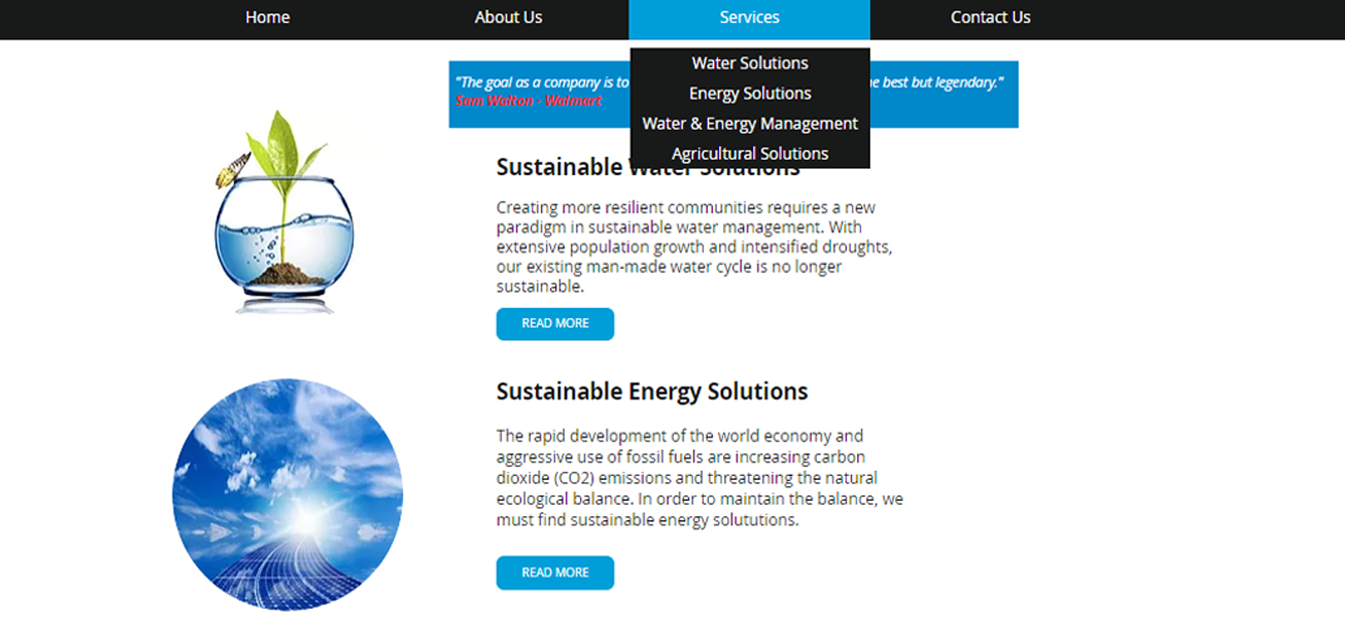This screenshot has height=627, width=1345.
Task: Navigate to Contact Us
Action: point(990,17)
